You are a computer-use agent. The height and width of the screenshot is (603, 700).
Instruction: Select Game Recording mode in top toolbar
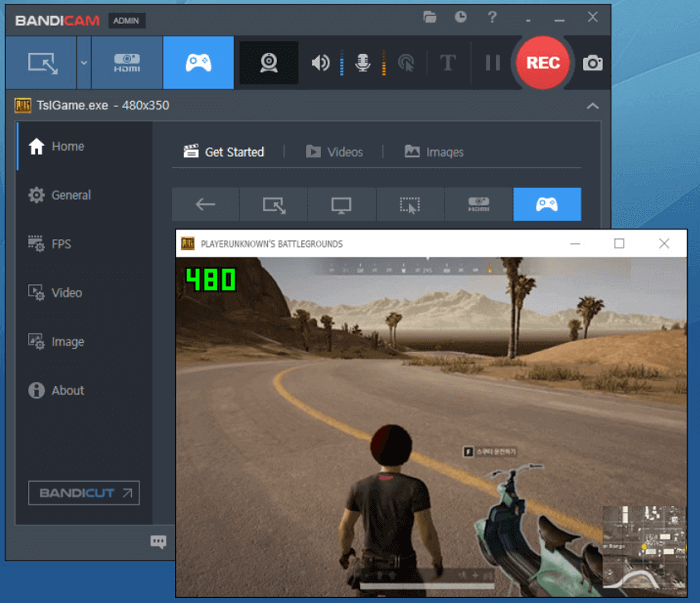click(x=198, y=62)
